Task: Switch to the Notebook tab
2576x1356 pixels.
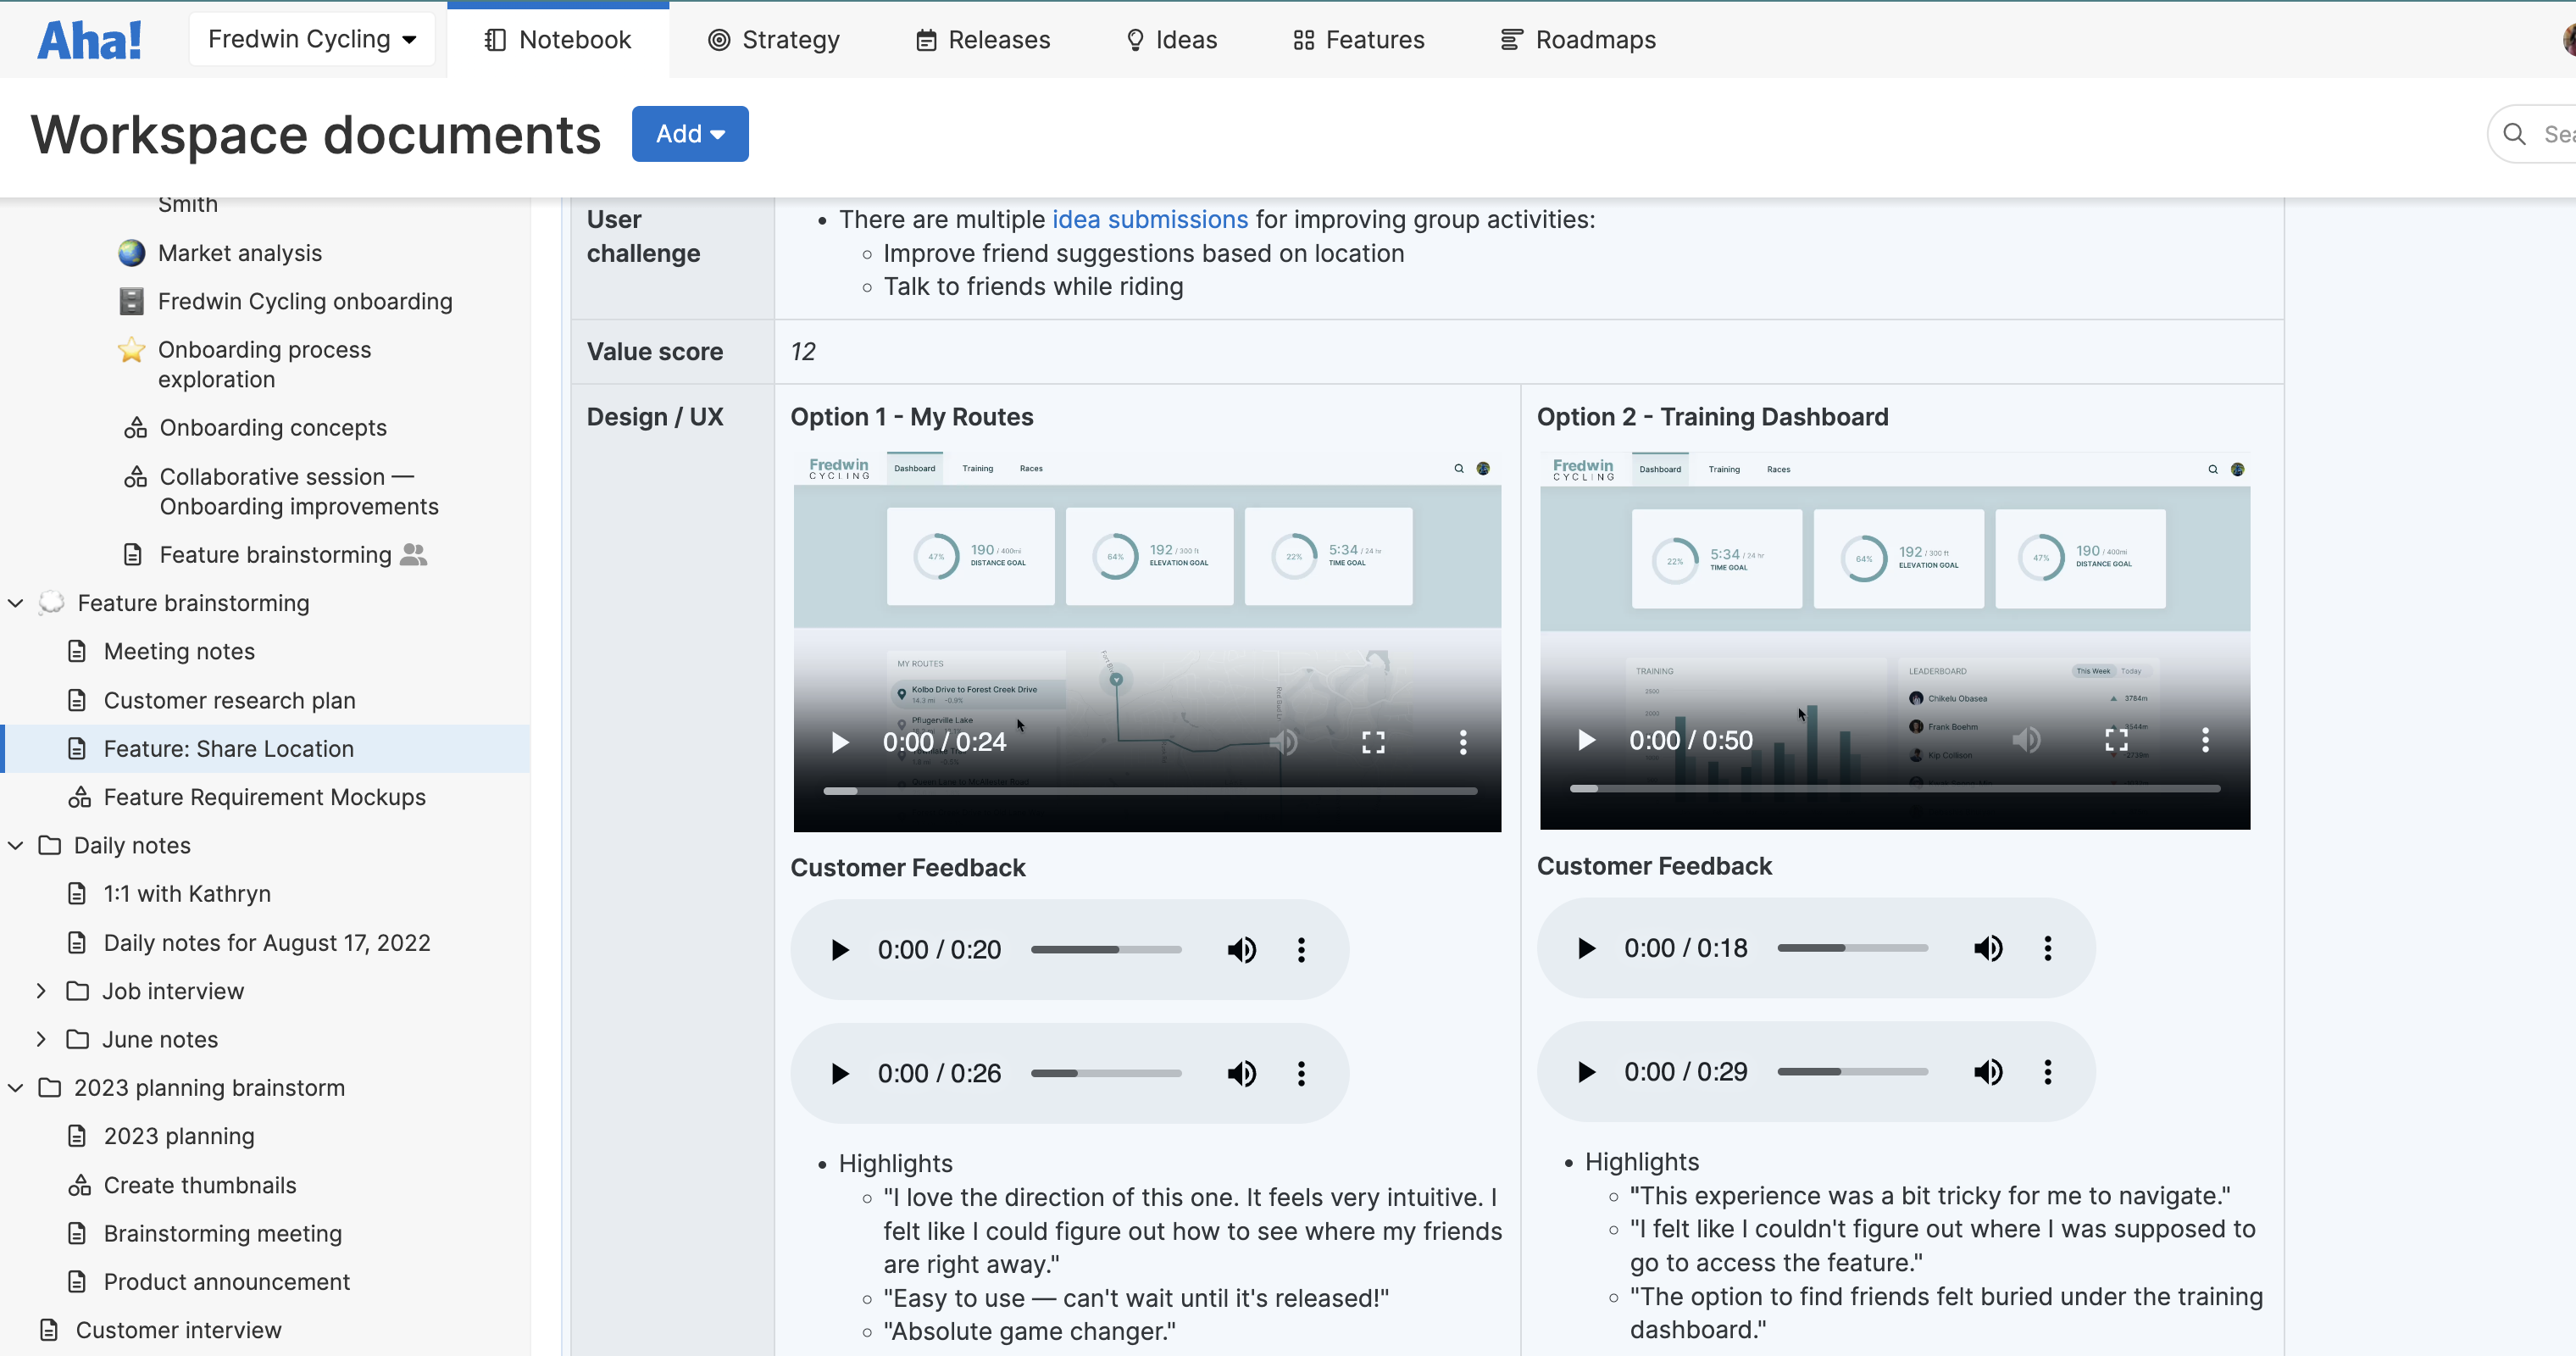Action: coord(558,40)
